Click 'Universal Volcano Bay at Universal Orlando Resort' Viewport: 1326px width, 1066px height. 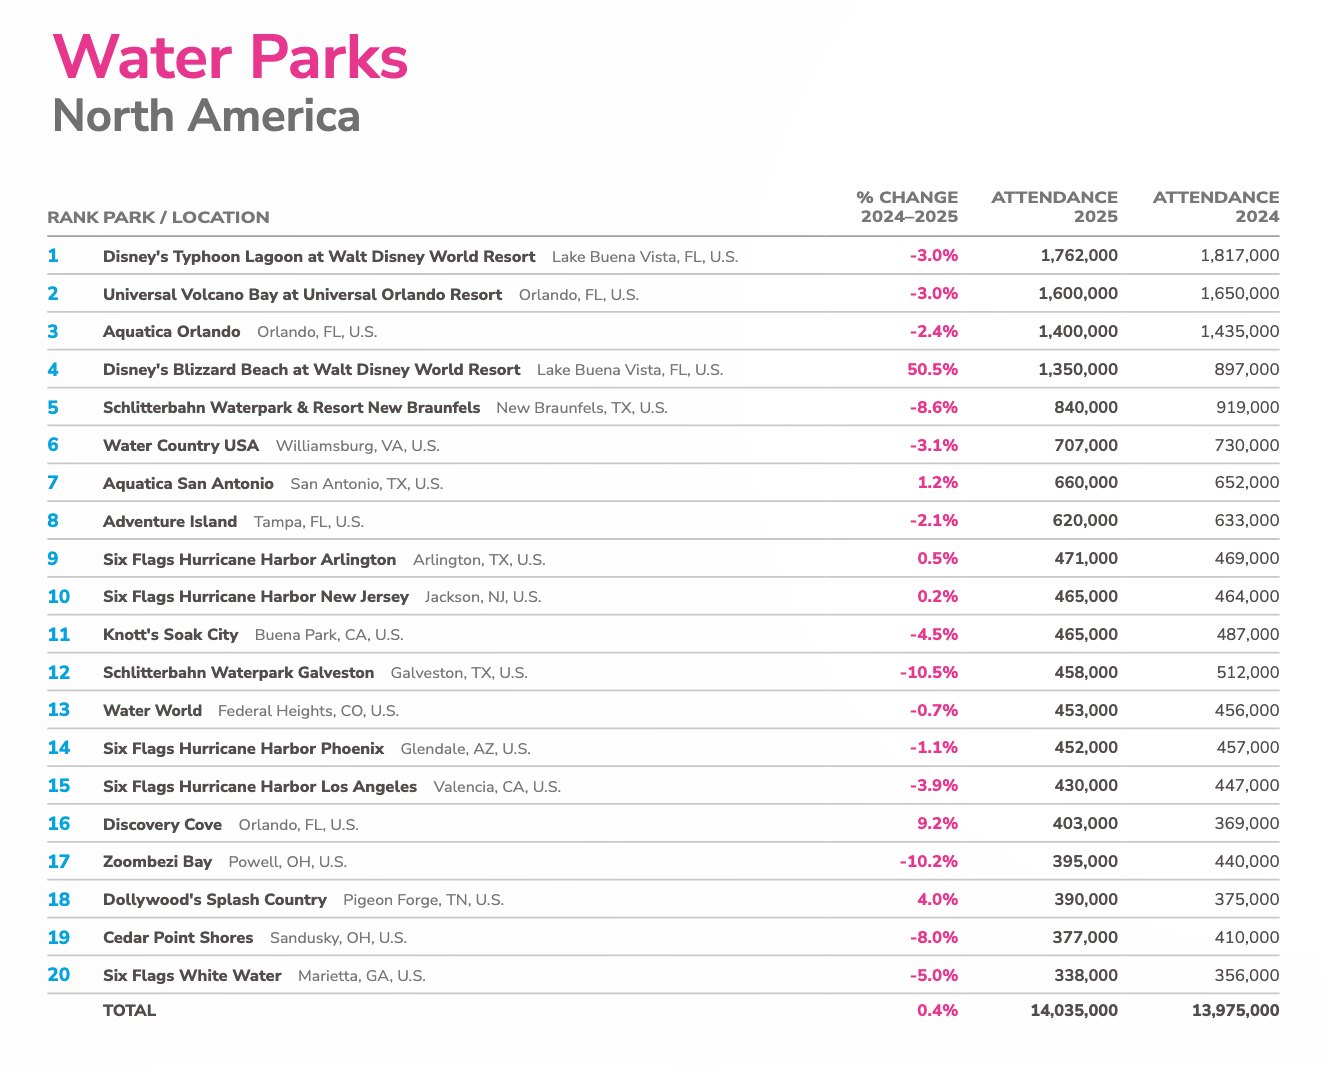[302, 294]
